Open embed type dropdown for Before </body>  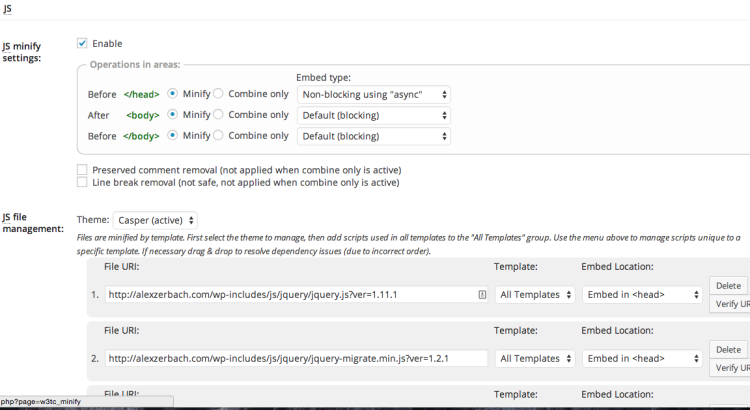point(374,136)
